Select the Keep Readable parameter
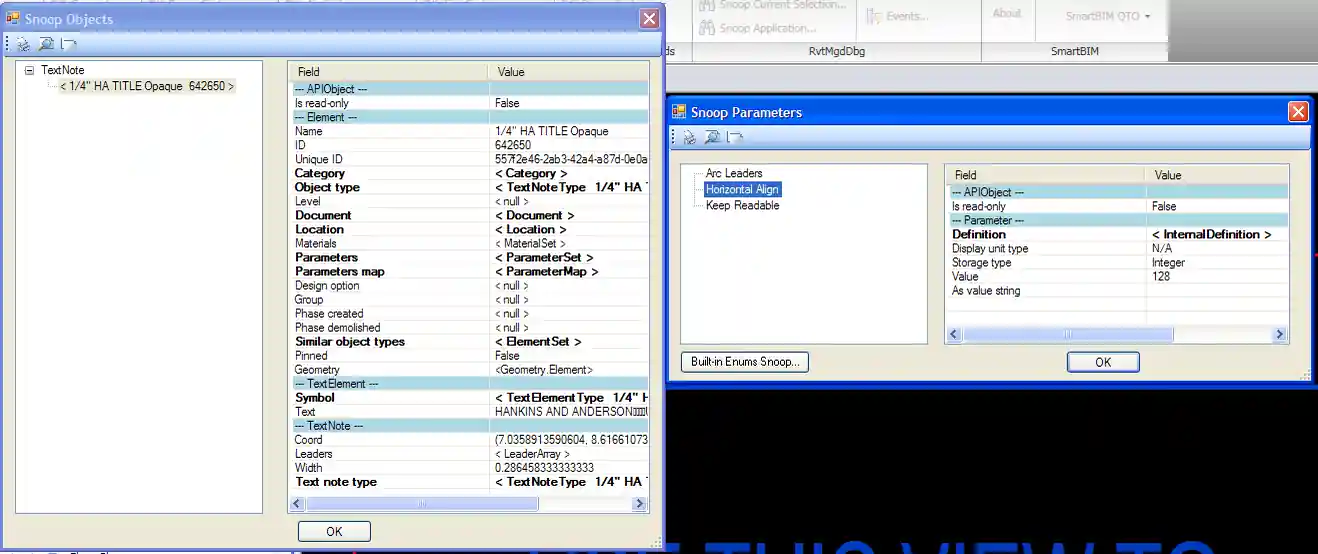The height and width of the screenshot is (554, 1318). coord(742,206)
